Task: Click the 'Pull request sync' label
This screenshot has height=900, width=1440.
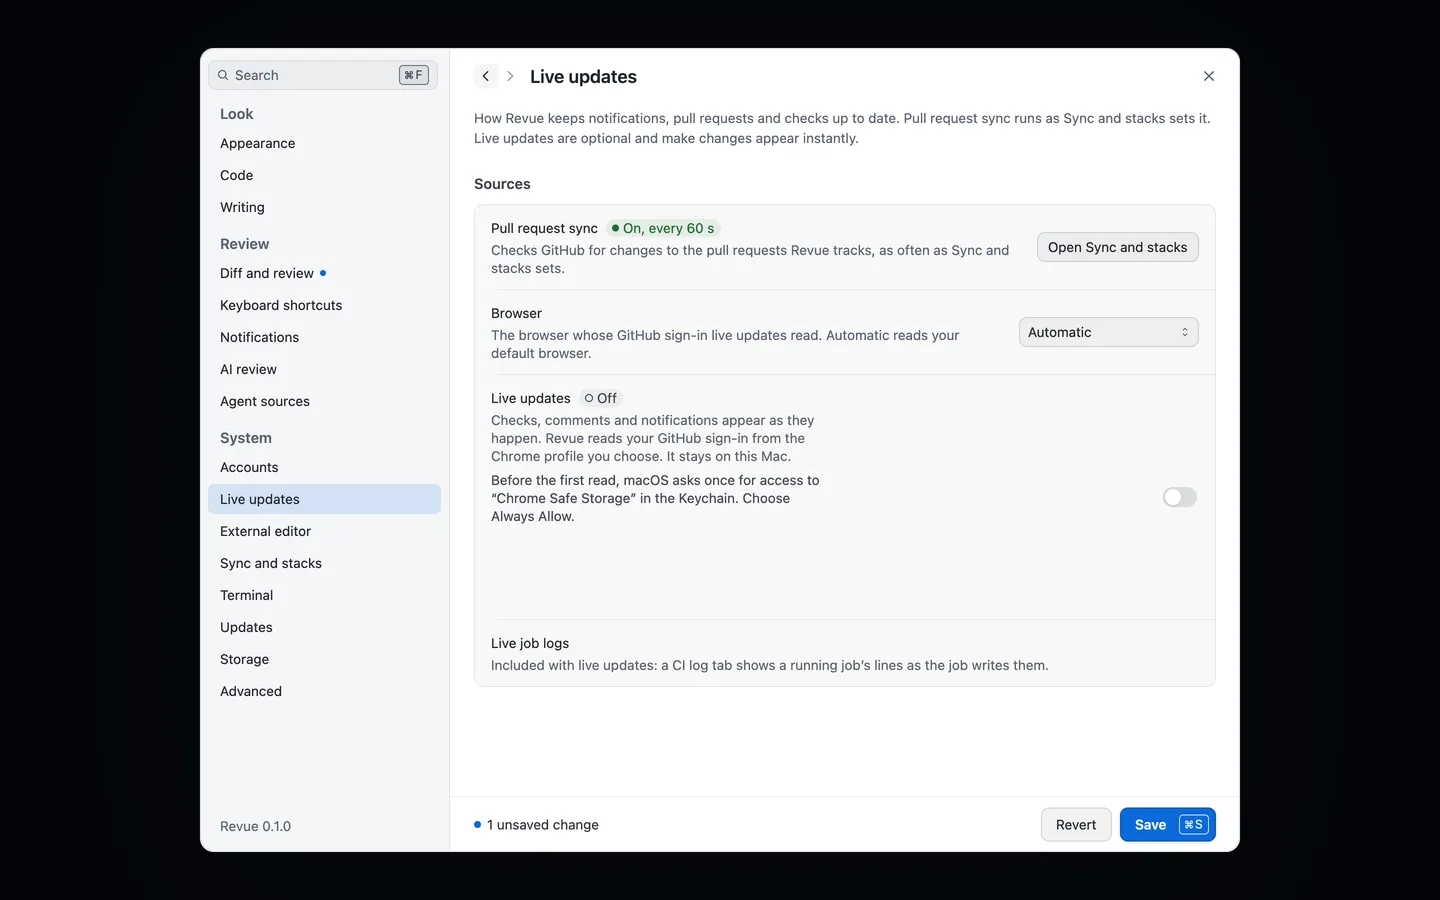Action: tap(544, 228)
